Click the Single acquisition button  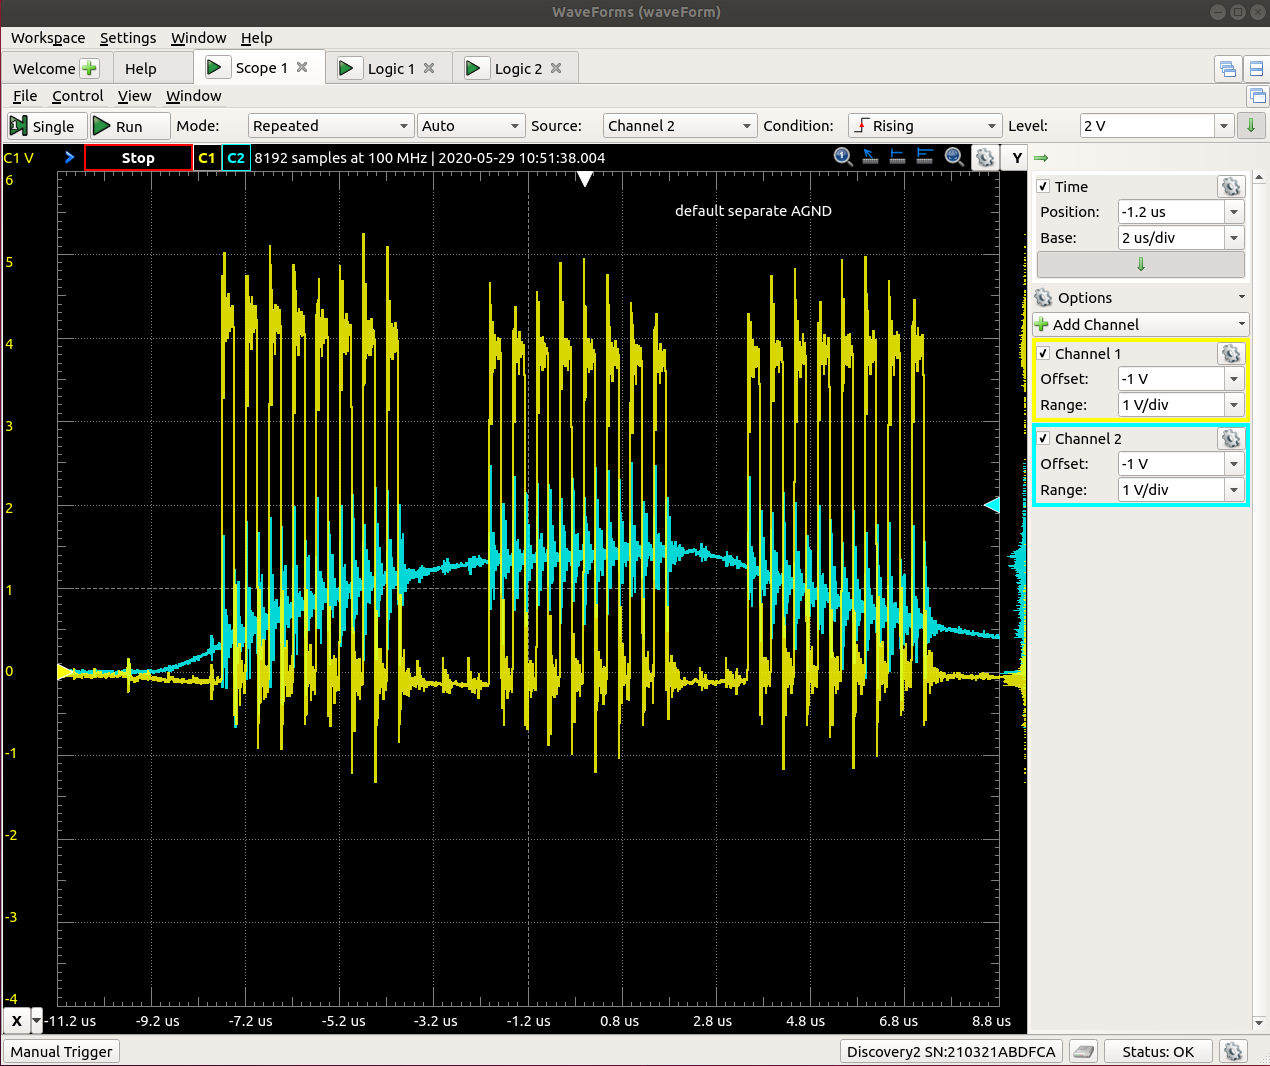(x=43, y=126)
